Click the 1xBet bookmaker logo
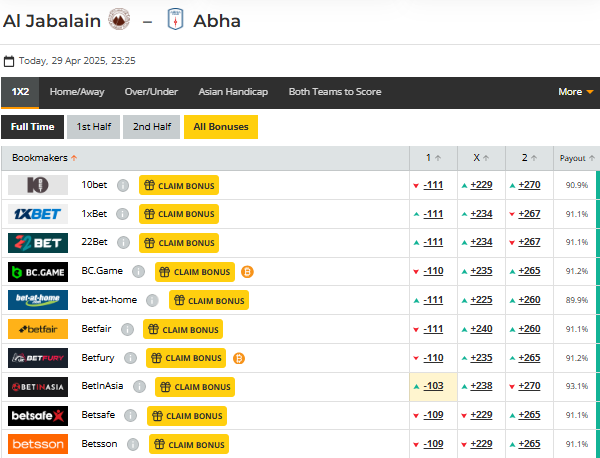Image resolution: width=600 pixels, height=458 pixels. pyautogui.click(x=38, y=214)
